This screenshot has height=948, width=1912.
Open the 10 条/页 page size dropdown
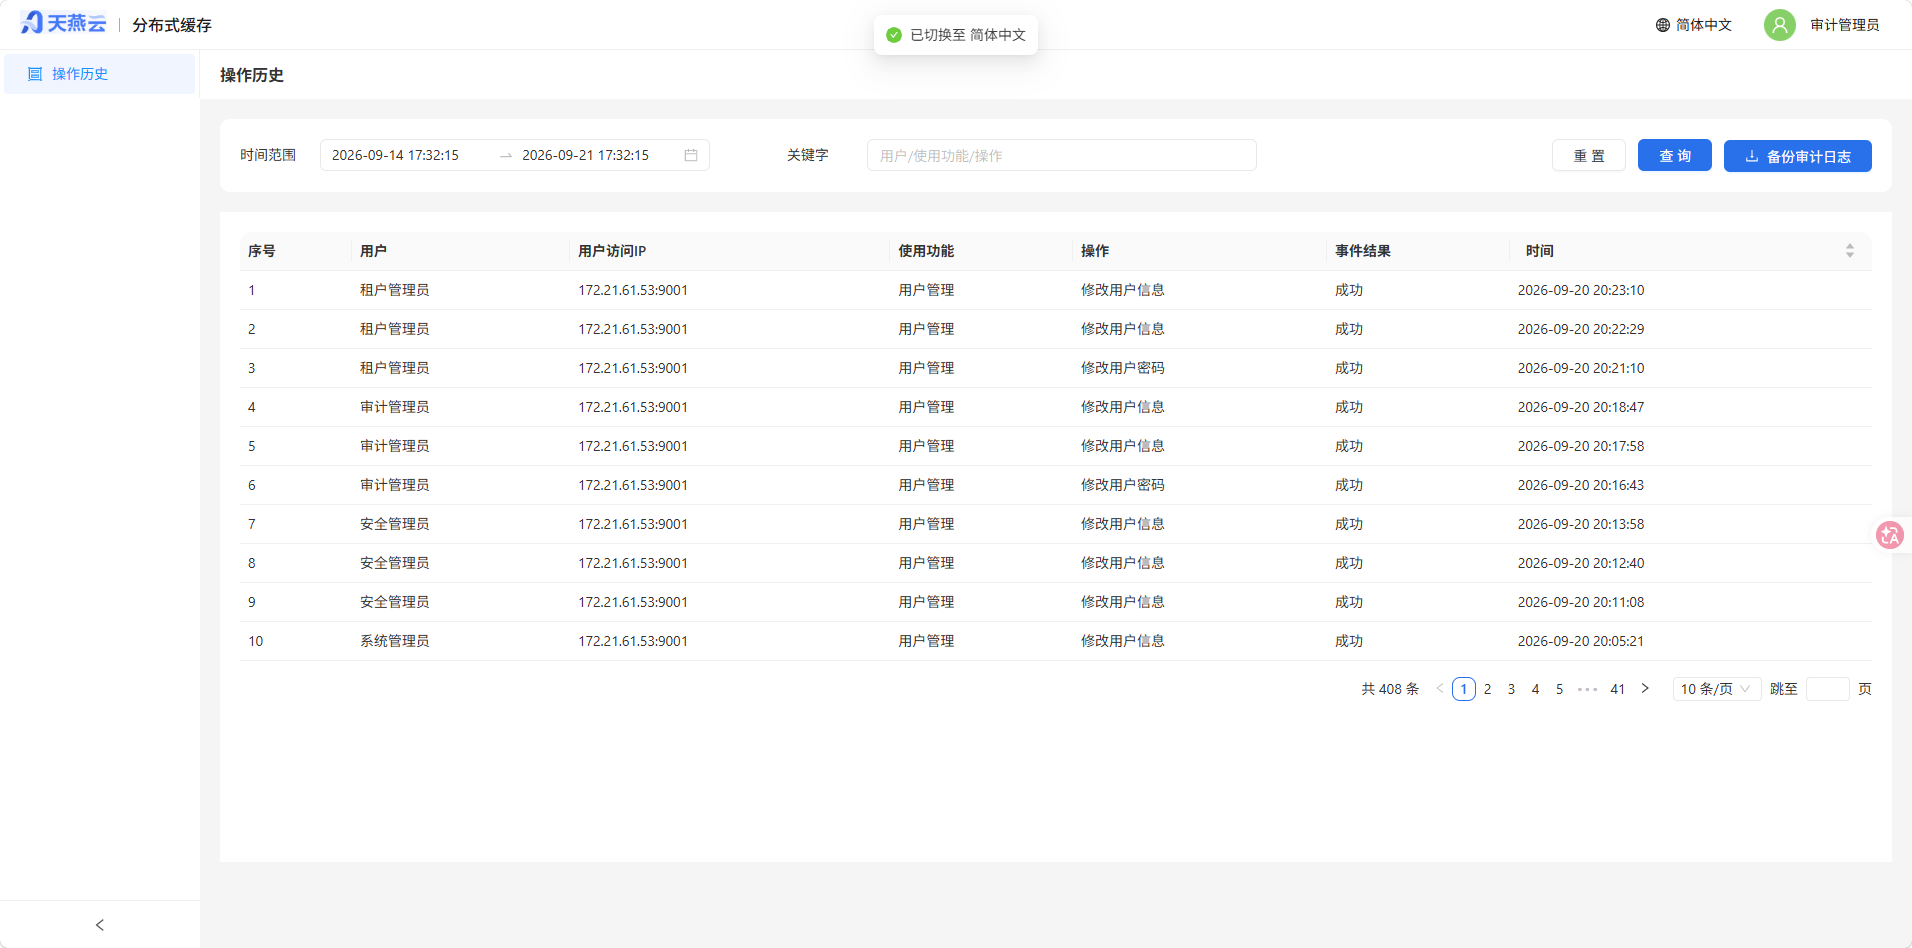point(1717,689)
